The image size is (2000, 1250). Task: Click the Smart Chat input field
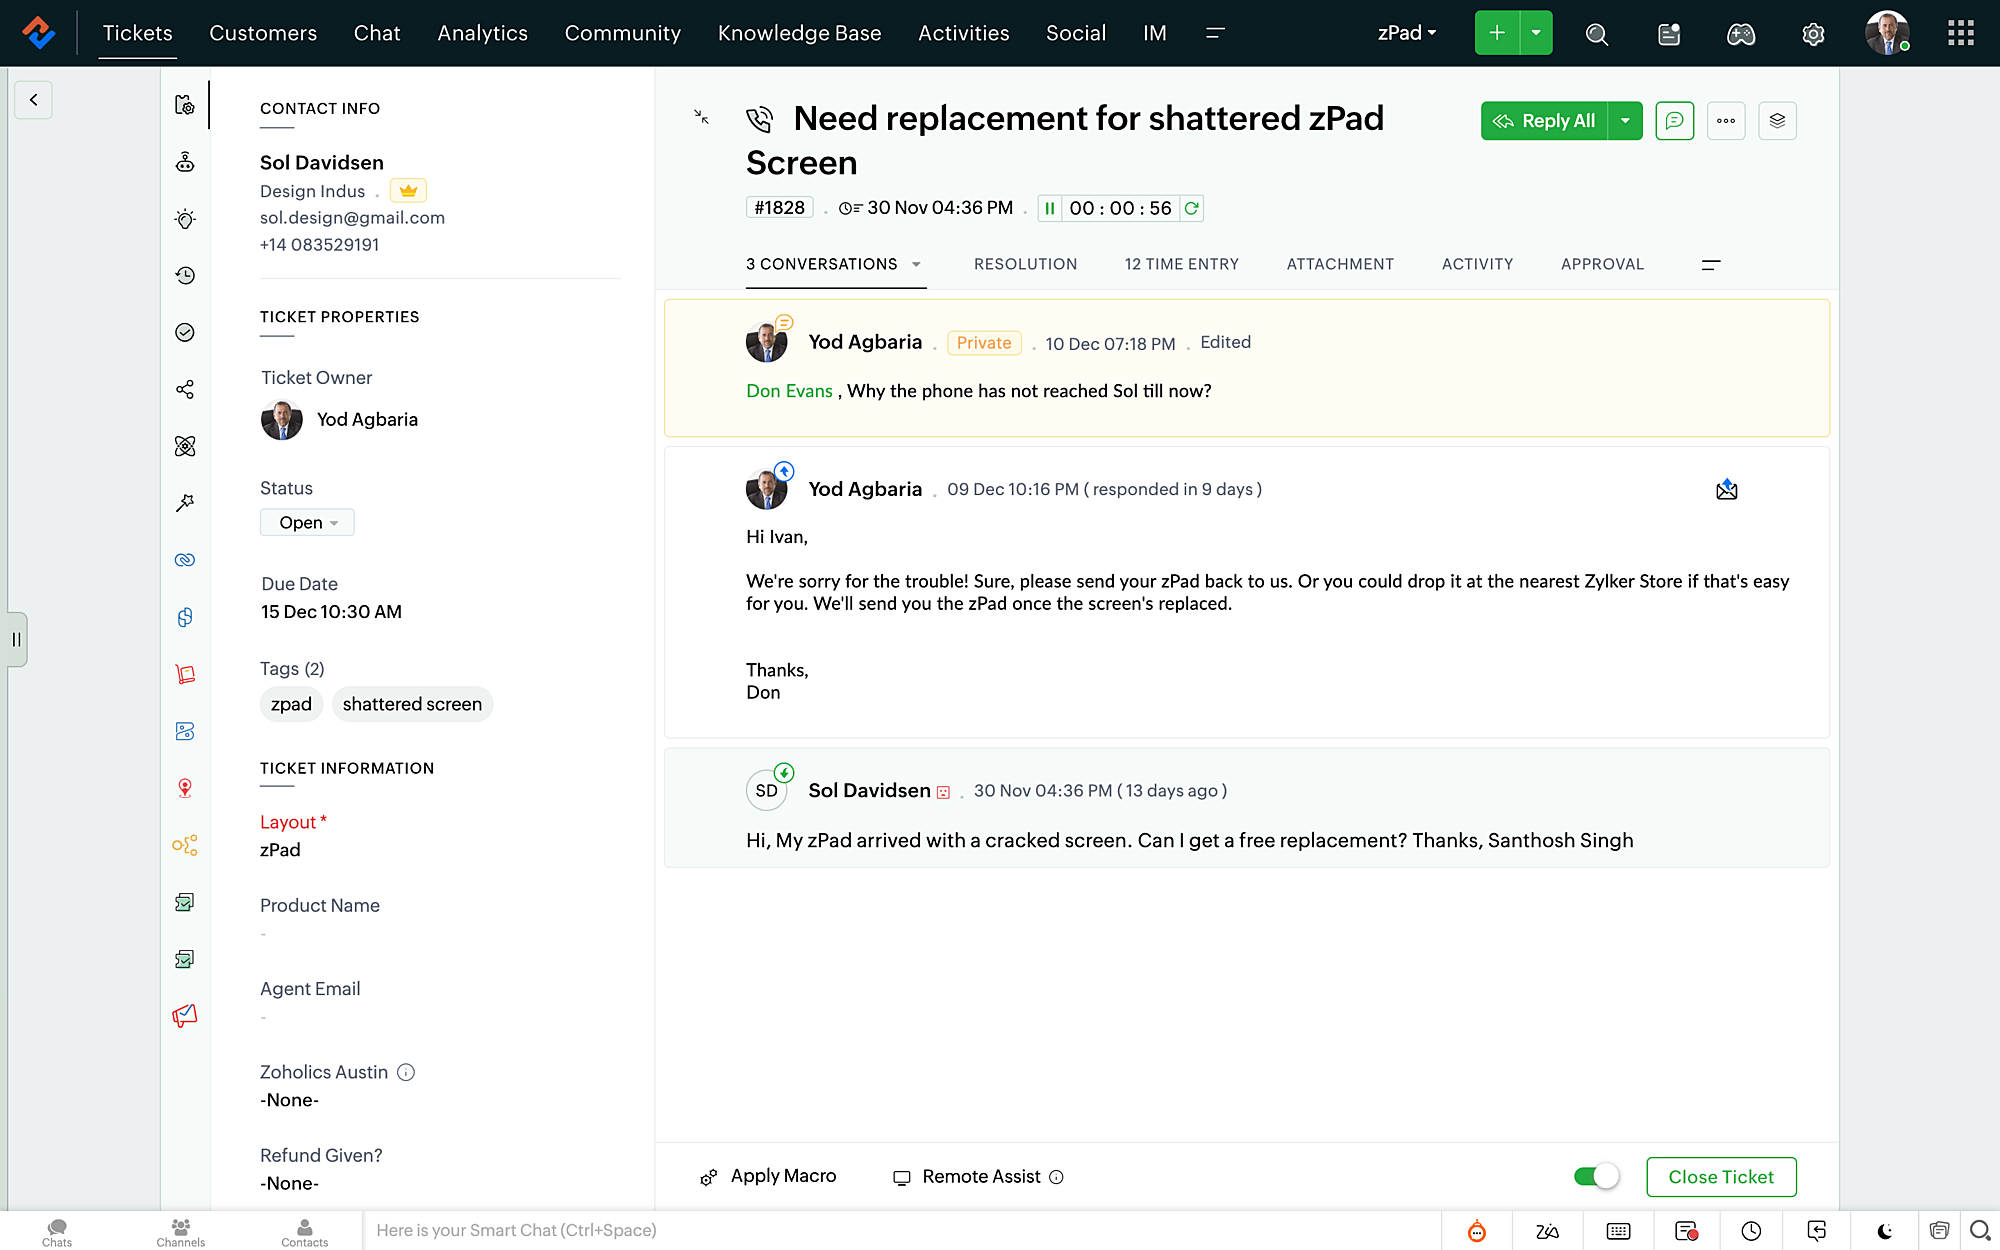click(x=900, y=1230)
